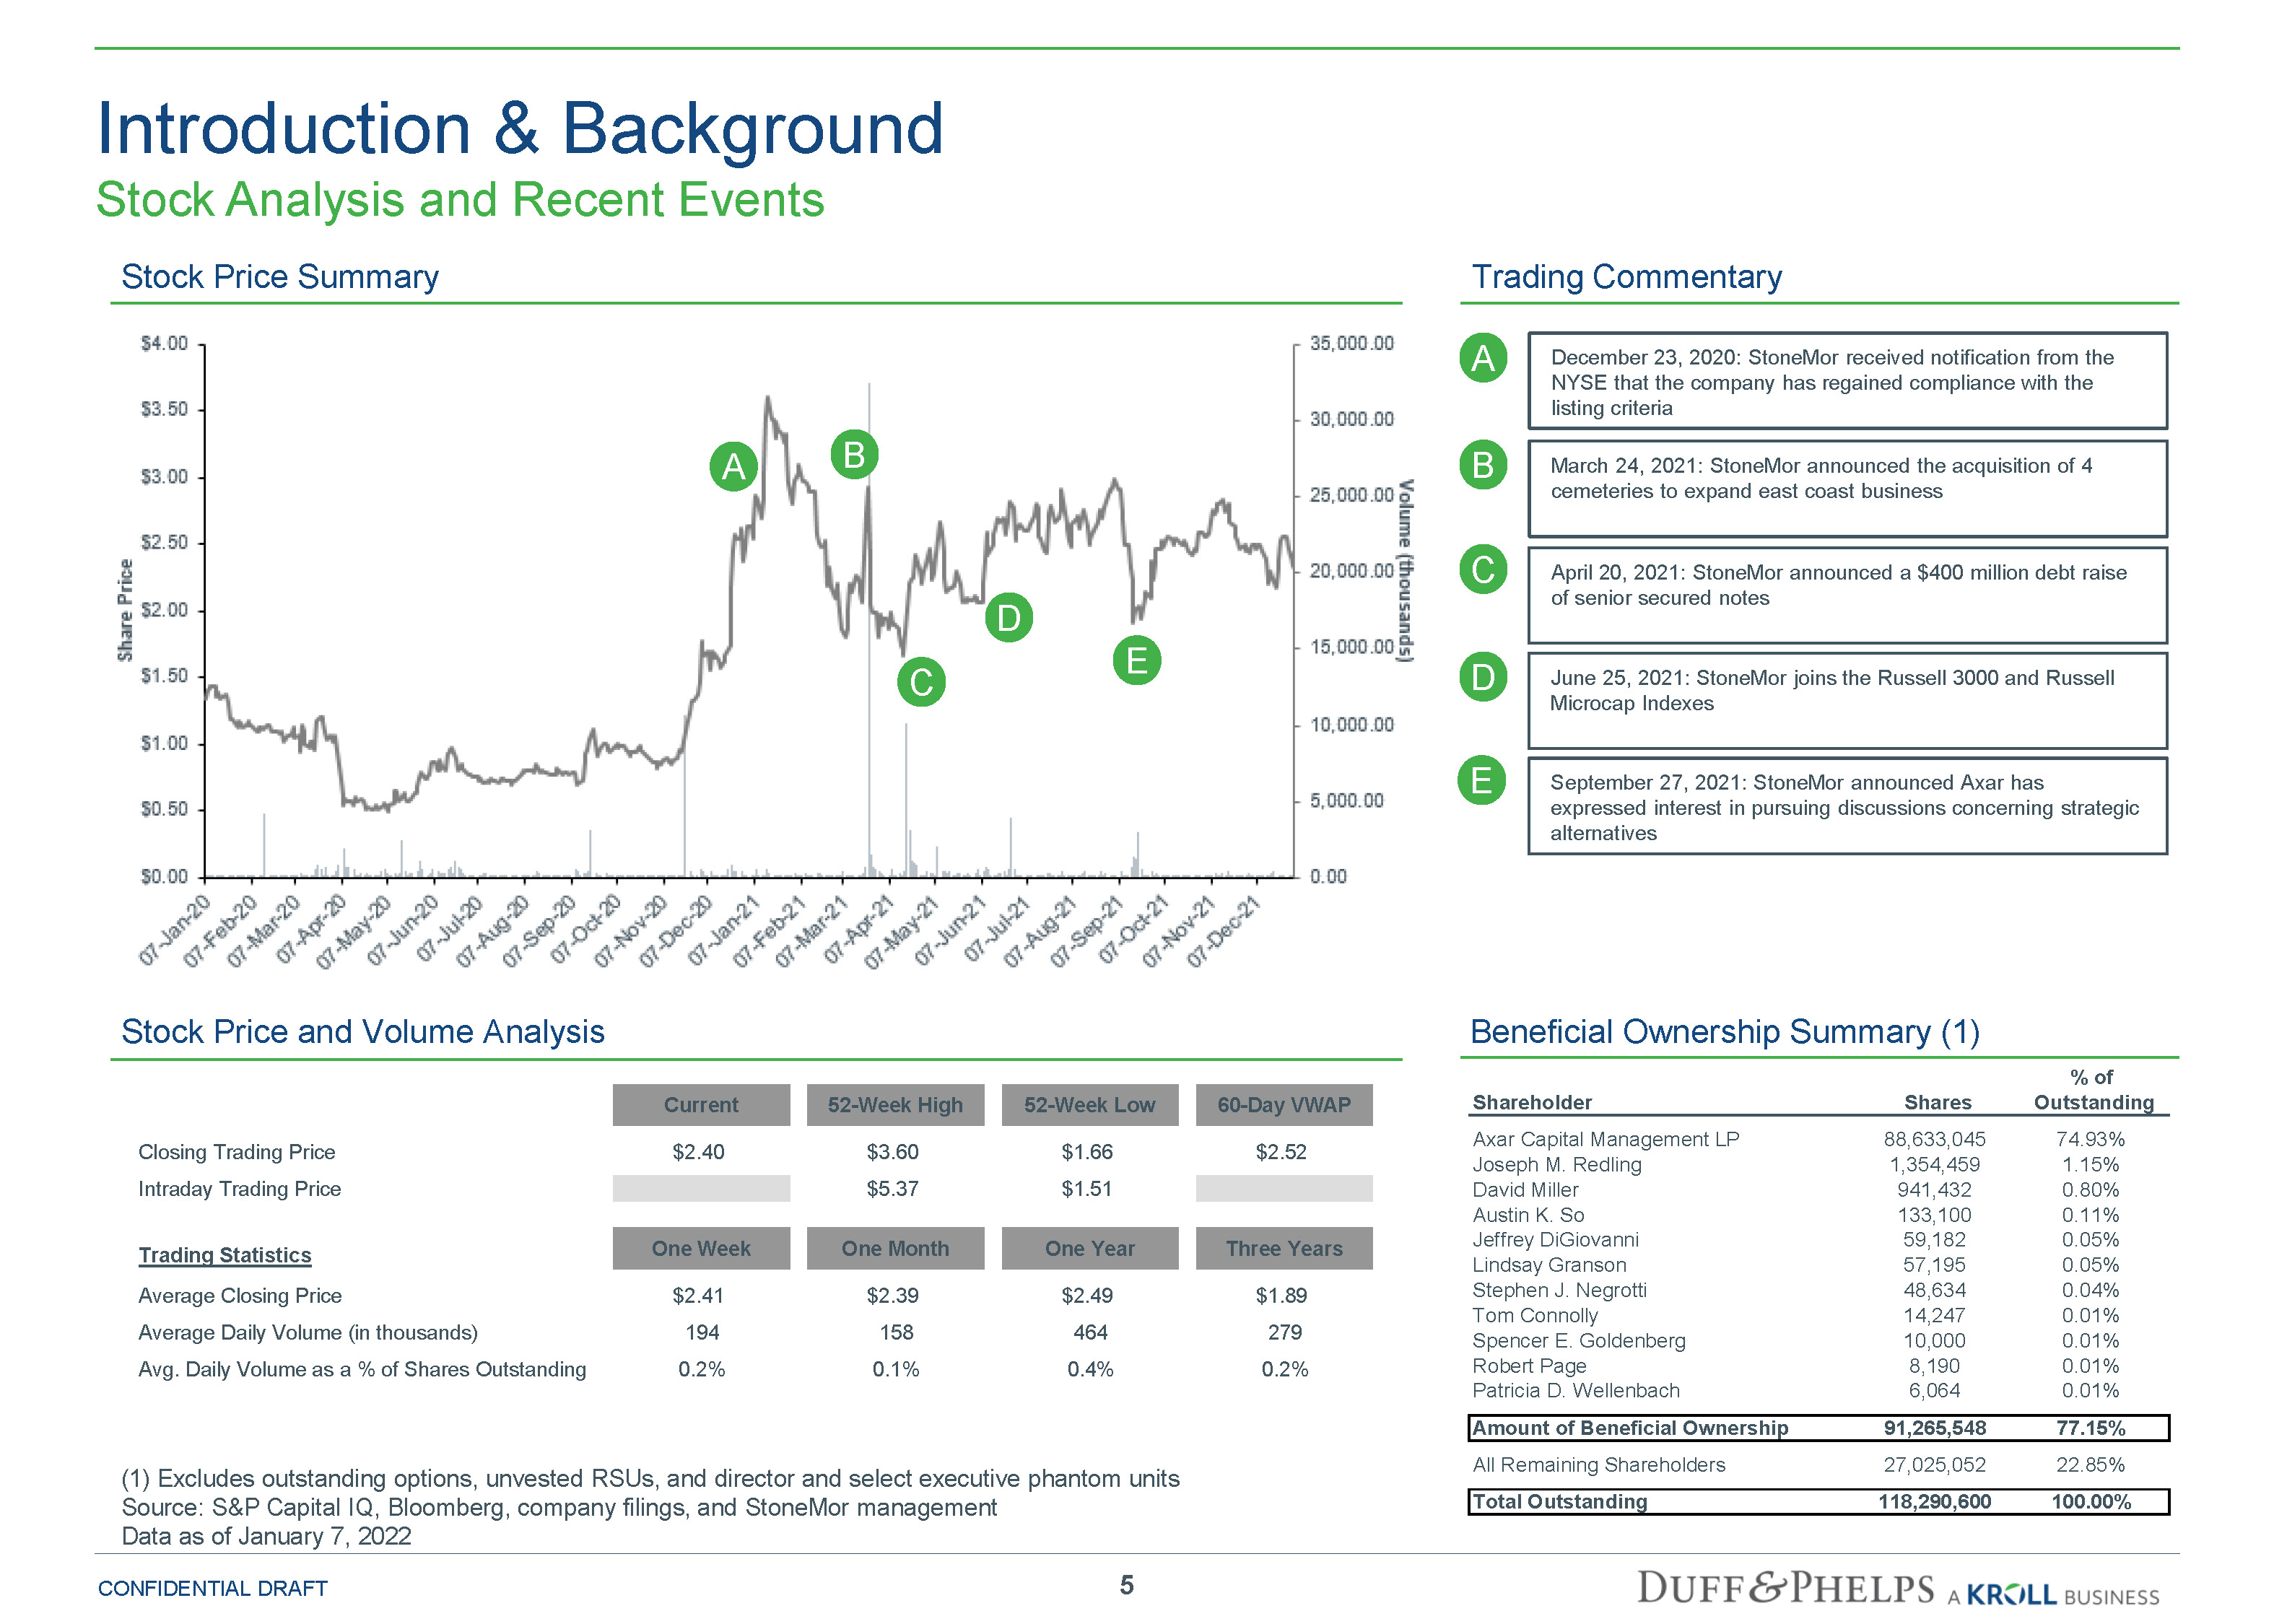Click the Trading Statistics underlined label
Screen dimensions: 2274x1624
click(x=225, y=1255)
